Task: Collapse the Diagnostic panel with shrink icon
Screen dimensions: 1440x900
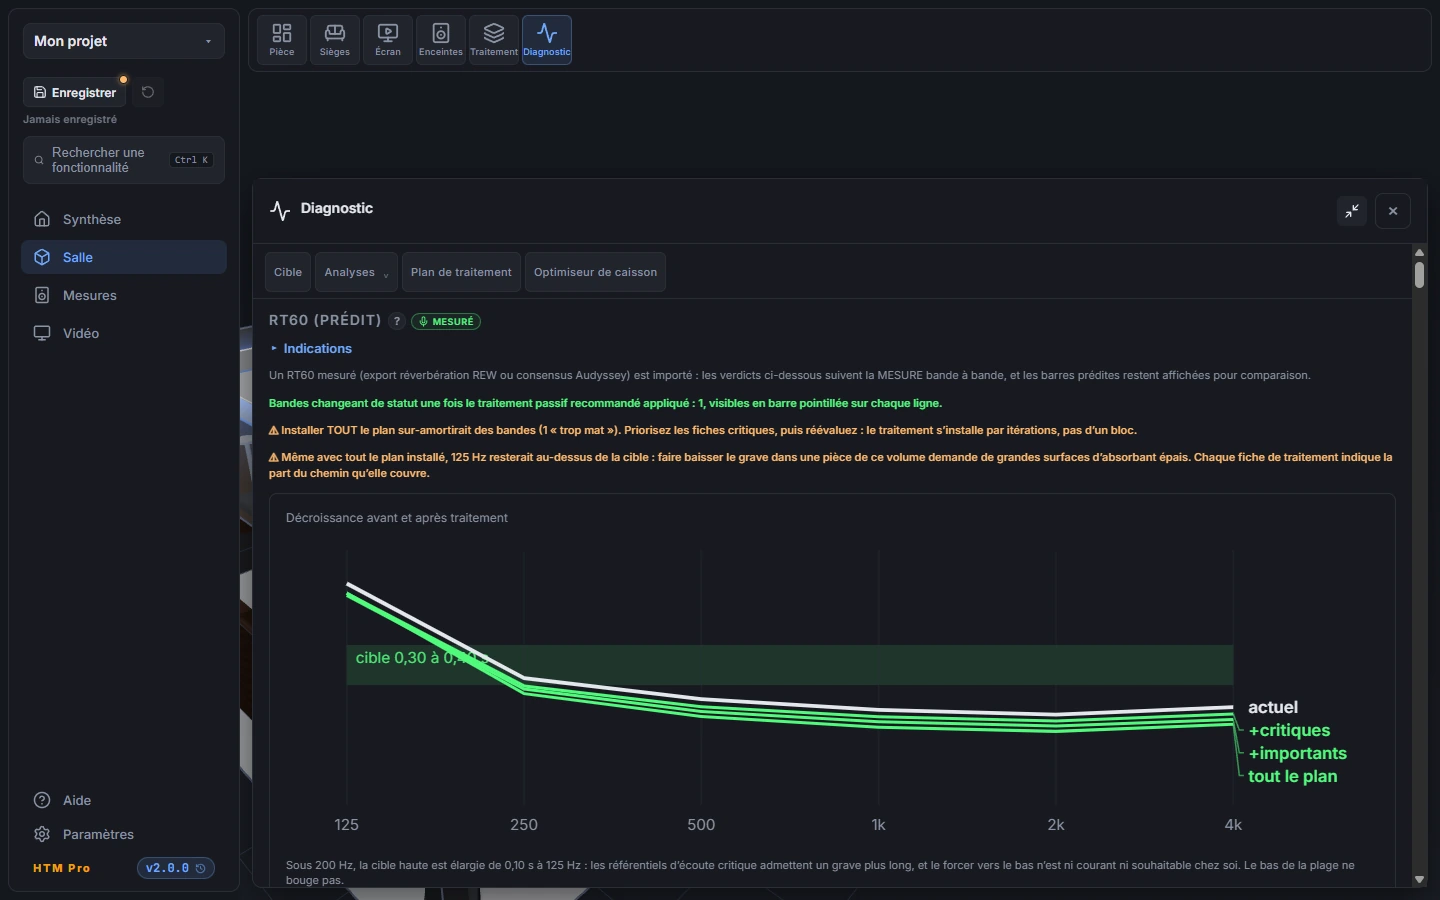Action: coord(1352,211)
